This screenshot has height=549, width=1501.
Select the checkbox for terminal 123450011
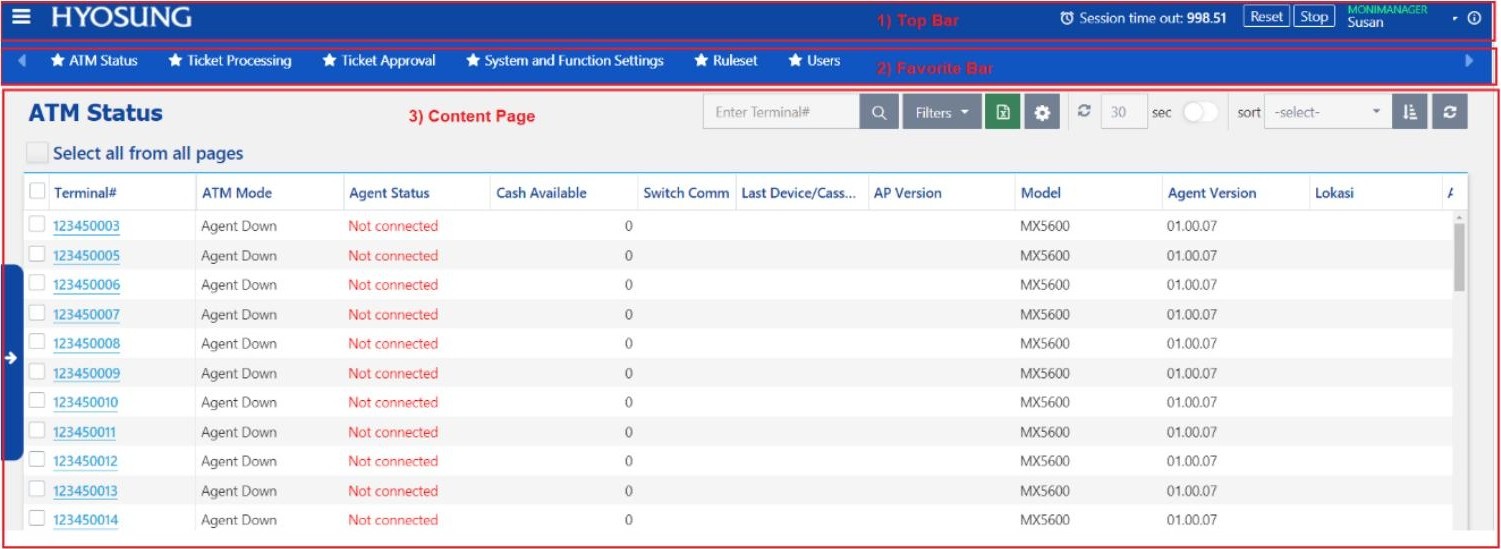(37, 430)
